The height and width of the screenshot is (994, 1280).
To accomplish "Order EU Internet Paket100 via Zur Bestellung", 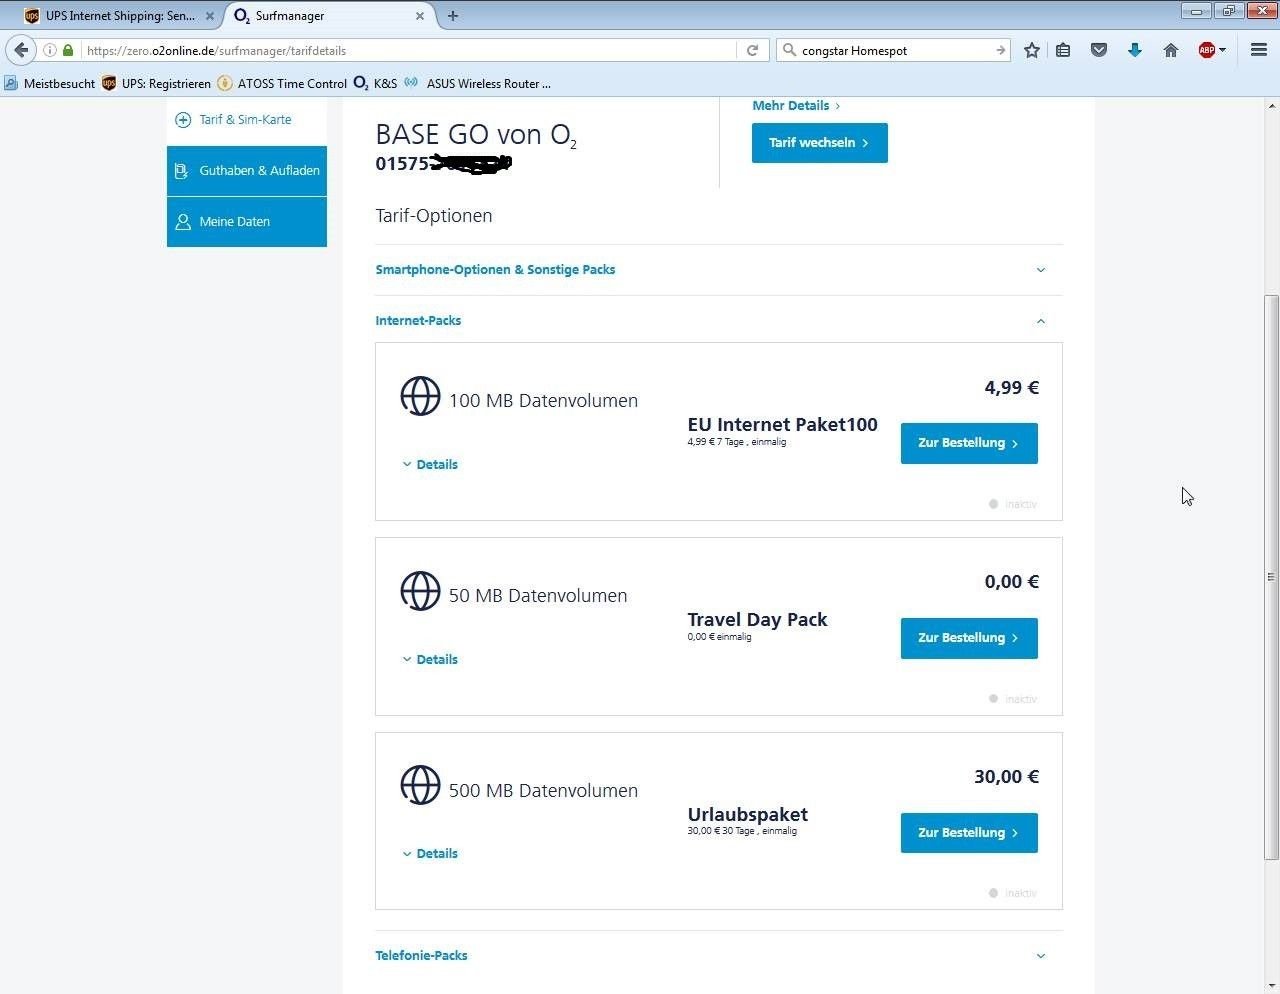I will 969,443.
